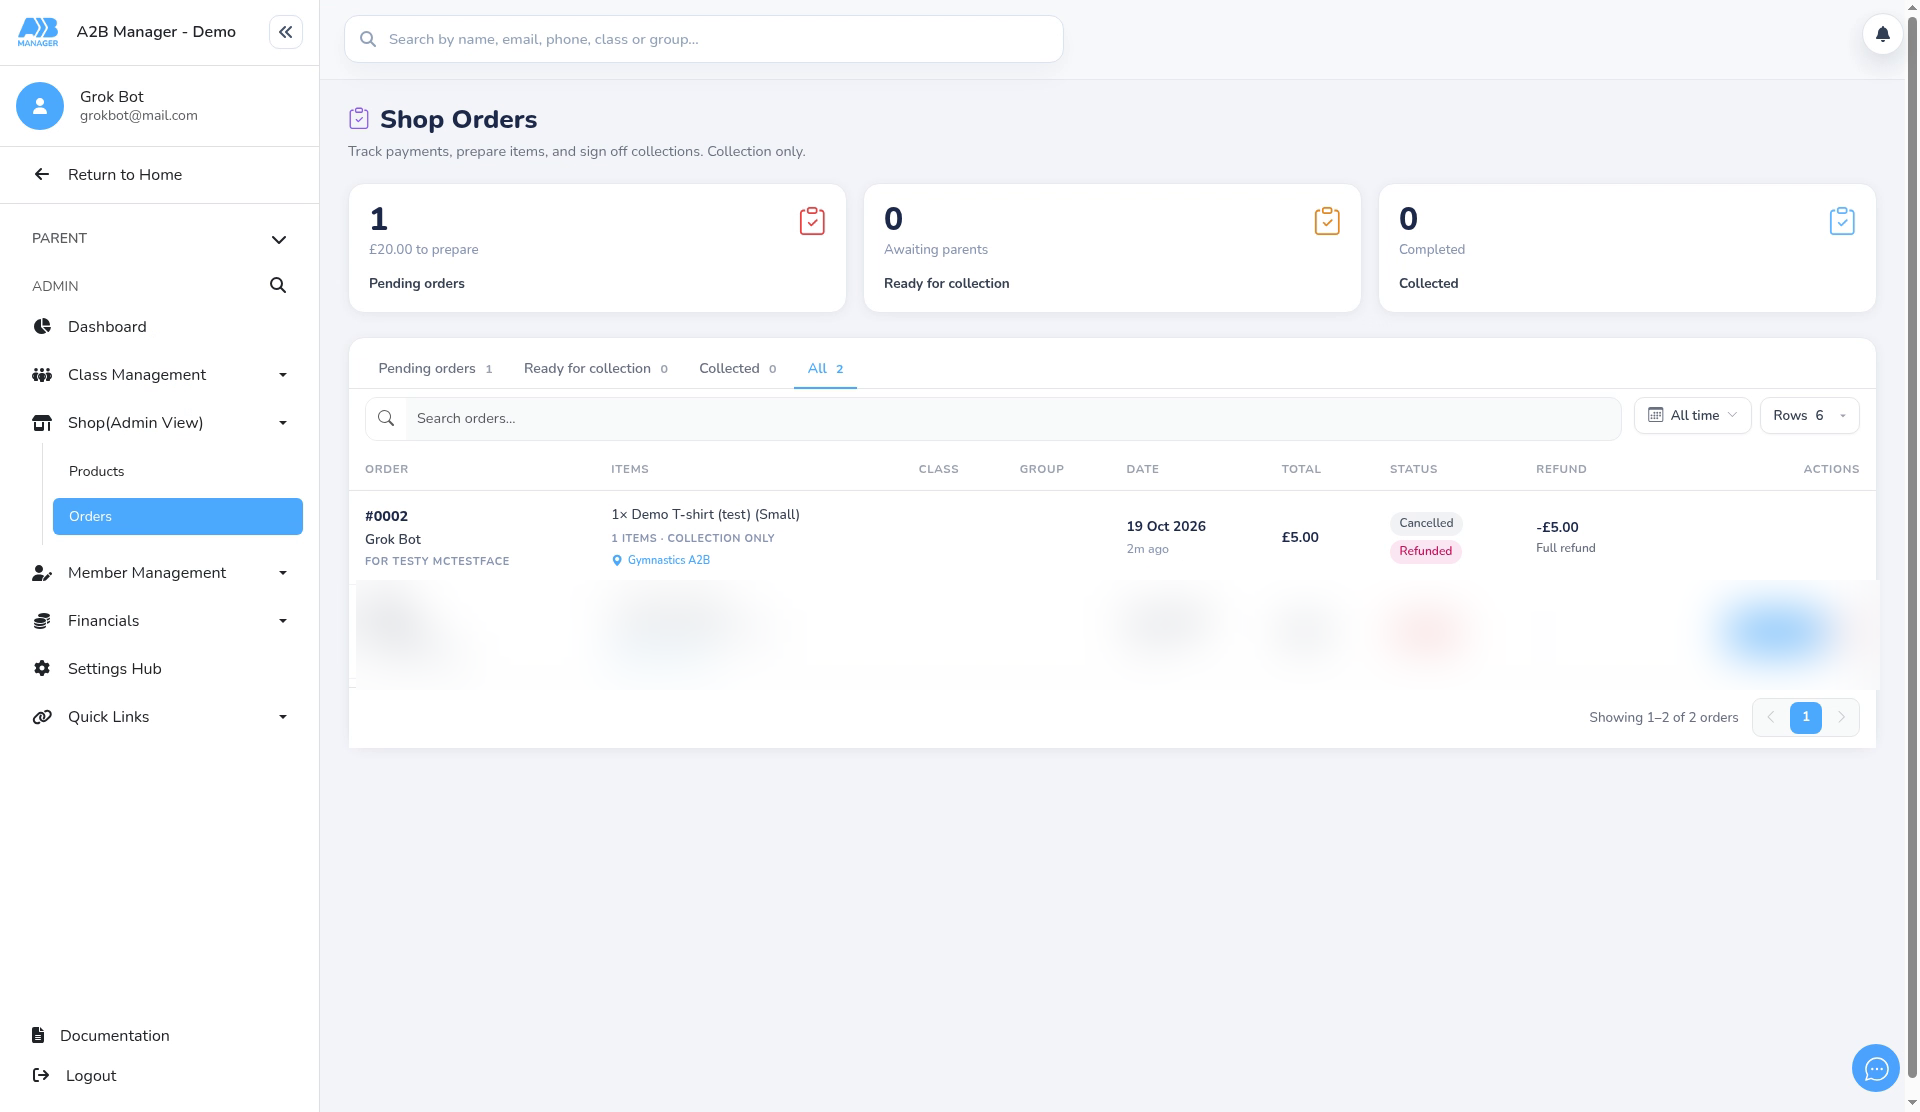Go to page 1 of orders
The height and width of the screenshot is (1112, 1920).
coord(1805,717)
